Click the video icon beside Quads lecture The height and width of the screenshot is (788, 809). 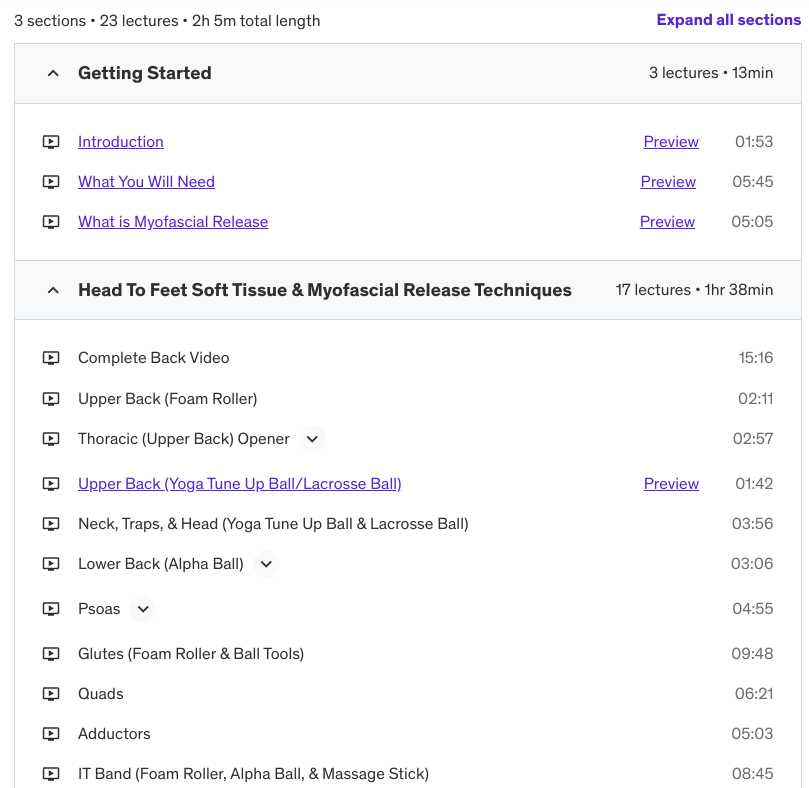click(x=51, y=694)
